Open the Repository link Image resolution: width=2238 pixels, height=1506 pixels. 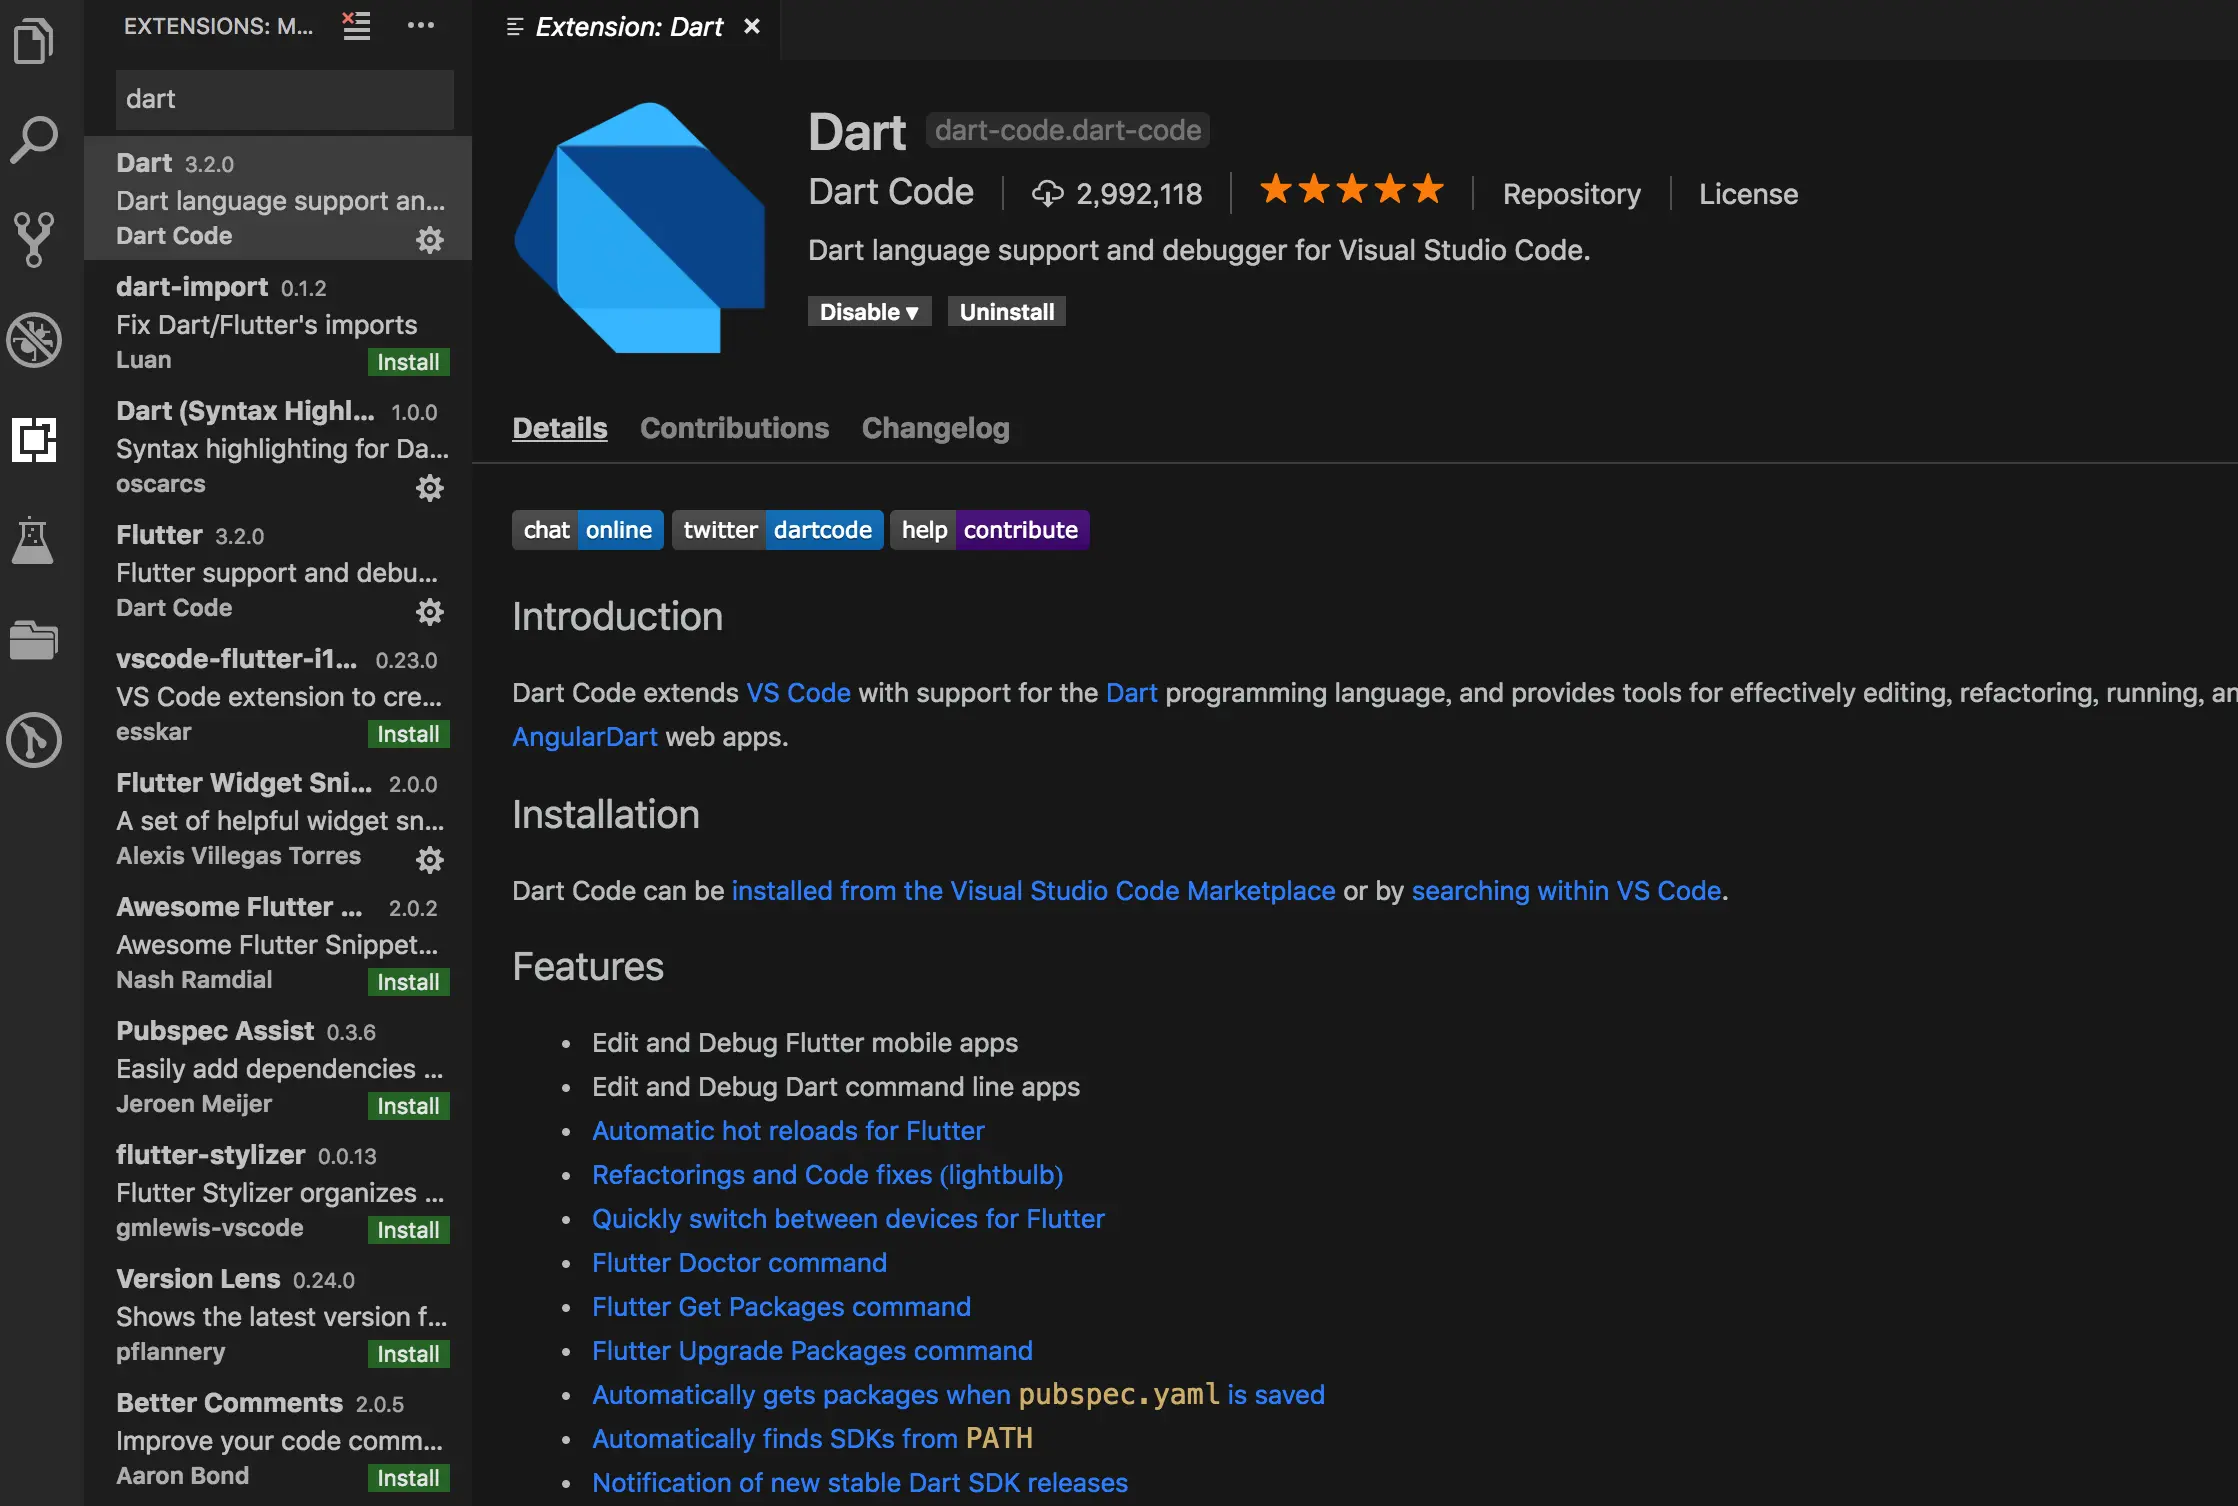click(1571, 194)
